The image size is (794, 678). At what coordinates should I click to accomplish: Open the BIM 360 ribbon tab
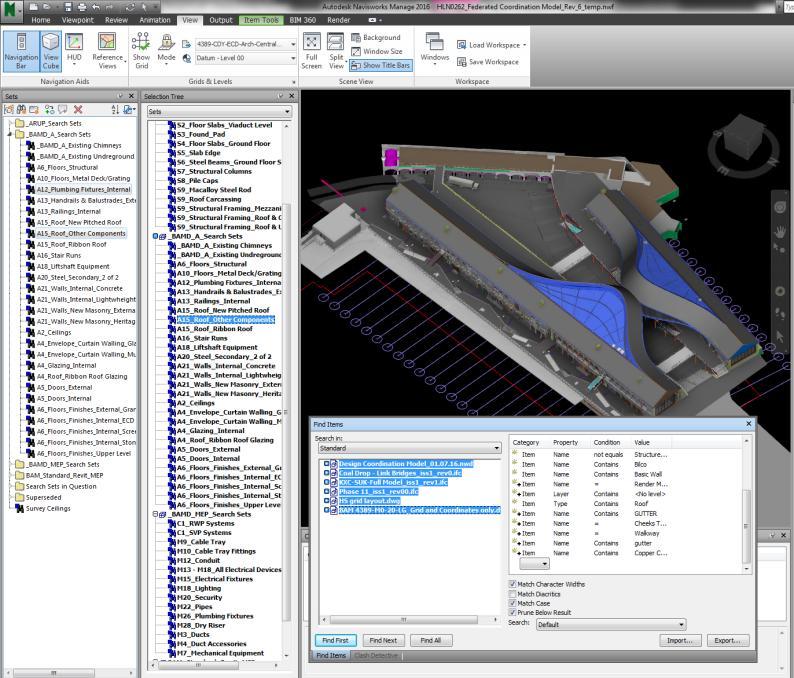click(x=302, y=20)
